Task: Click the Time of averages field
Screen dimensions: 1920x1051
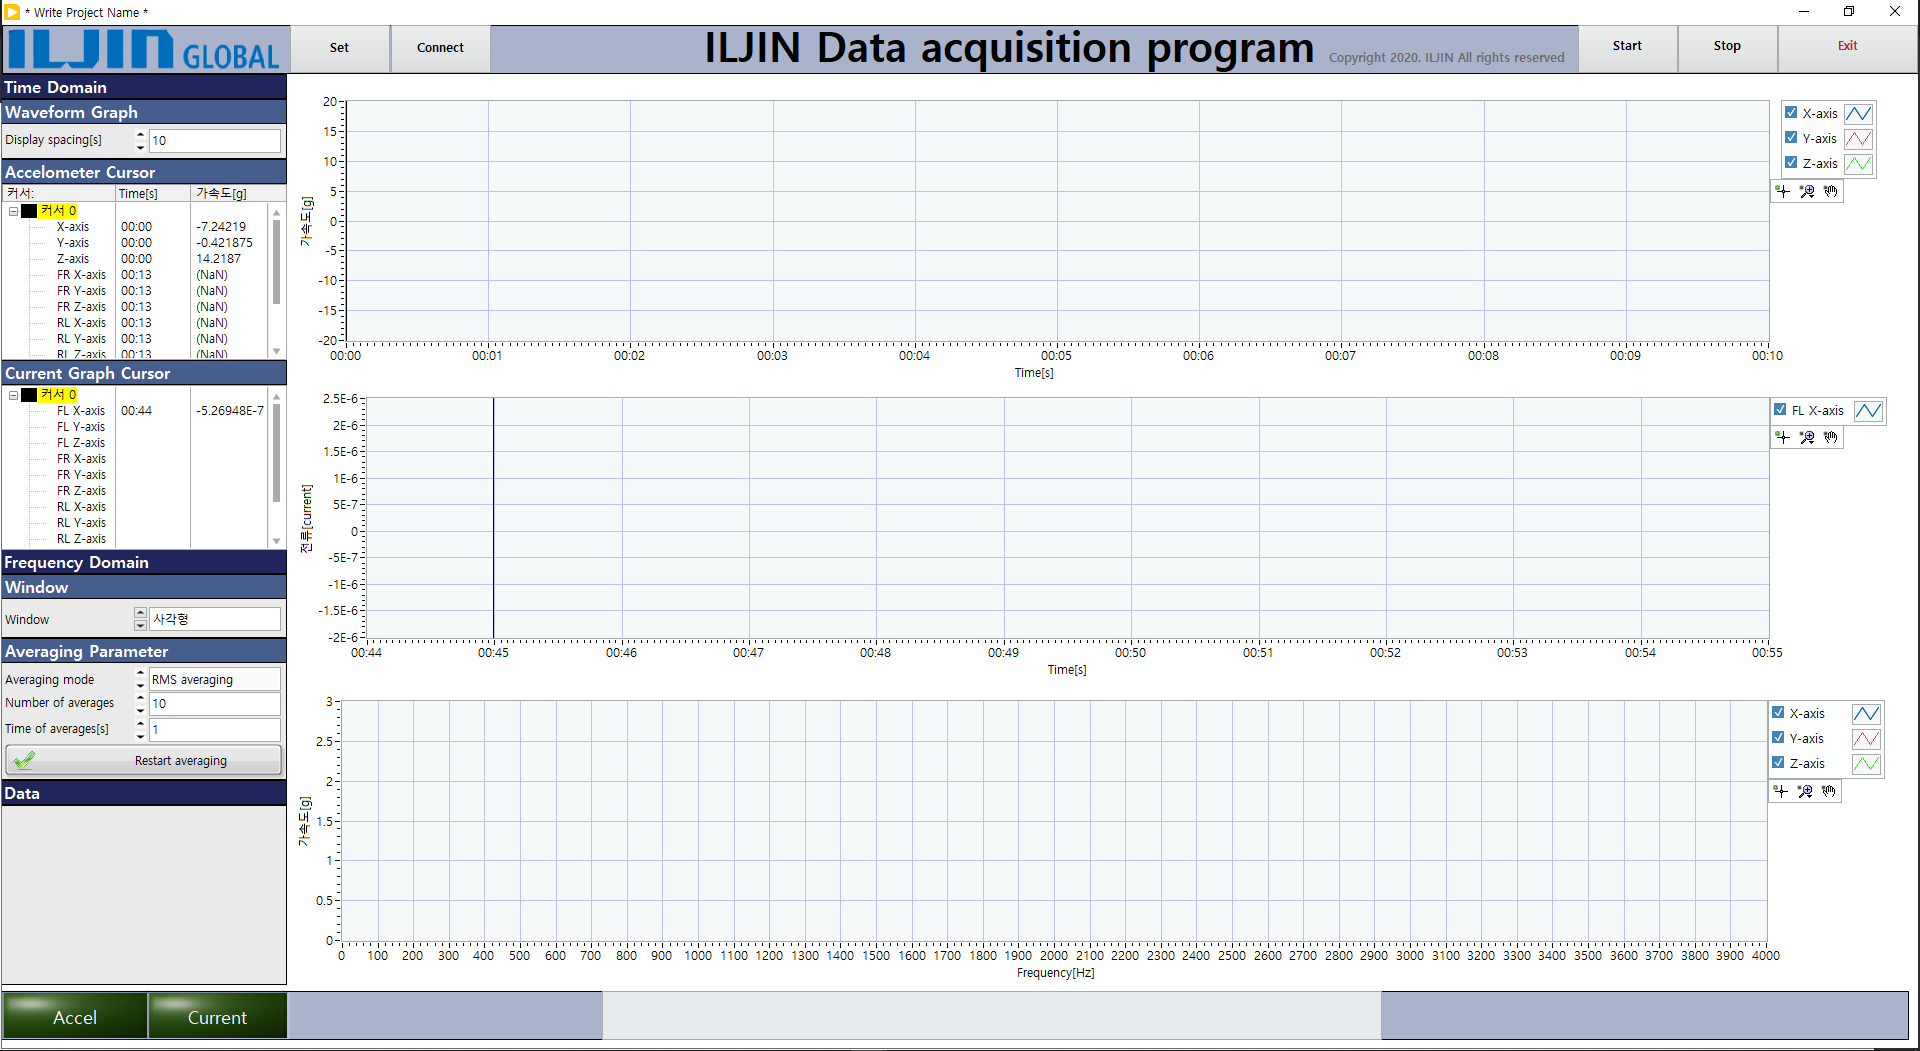Action: point(215,729)
